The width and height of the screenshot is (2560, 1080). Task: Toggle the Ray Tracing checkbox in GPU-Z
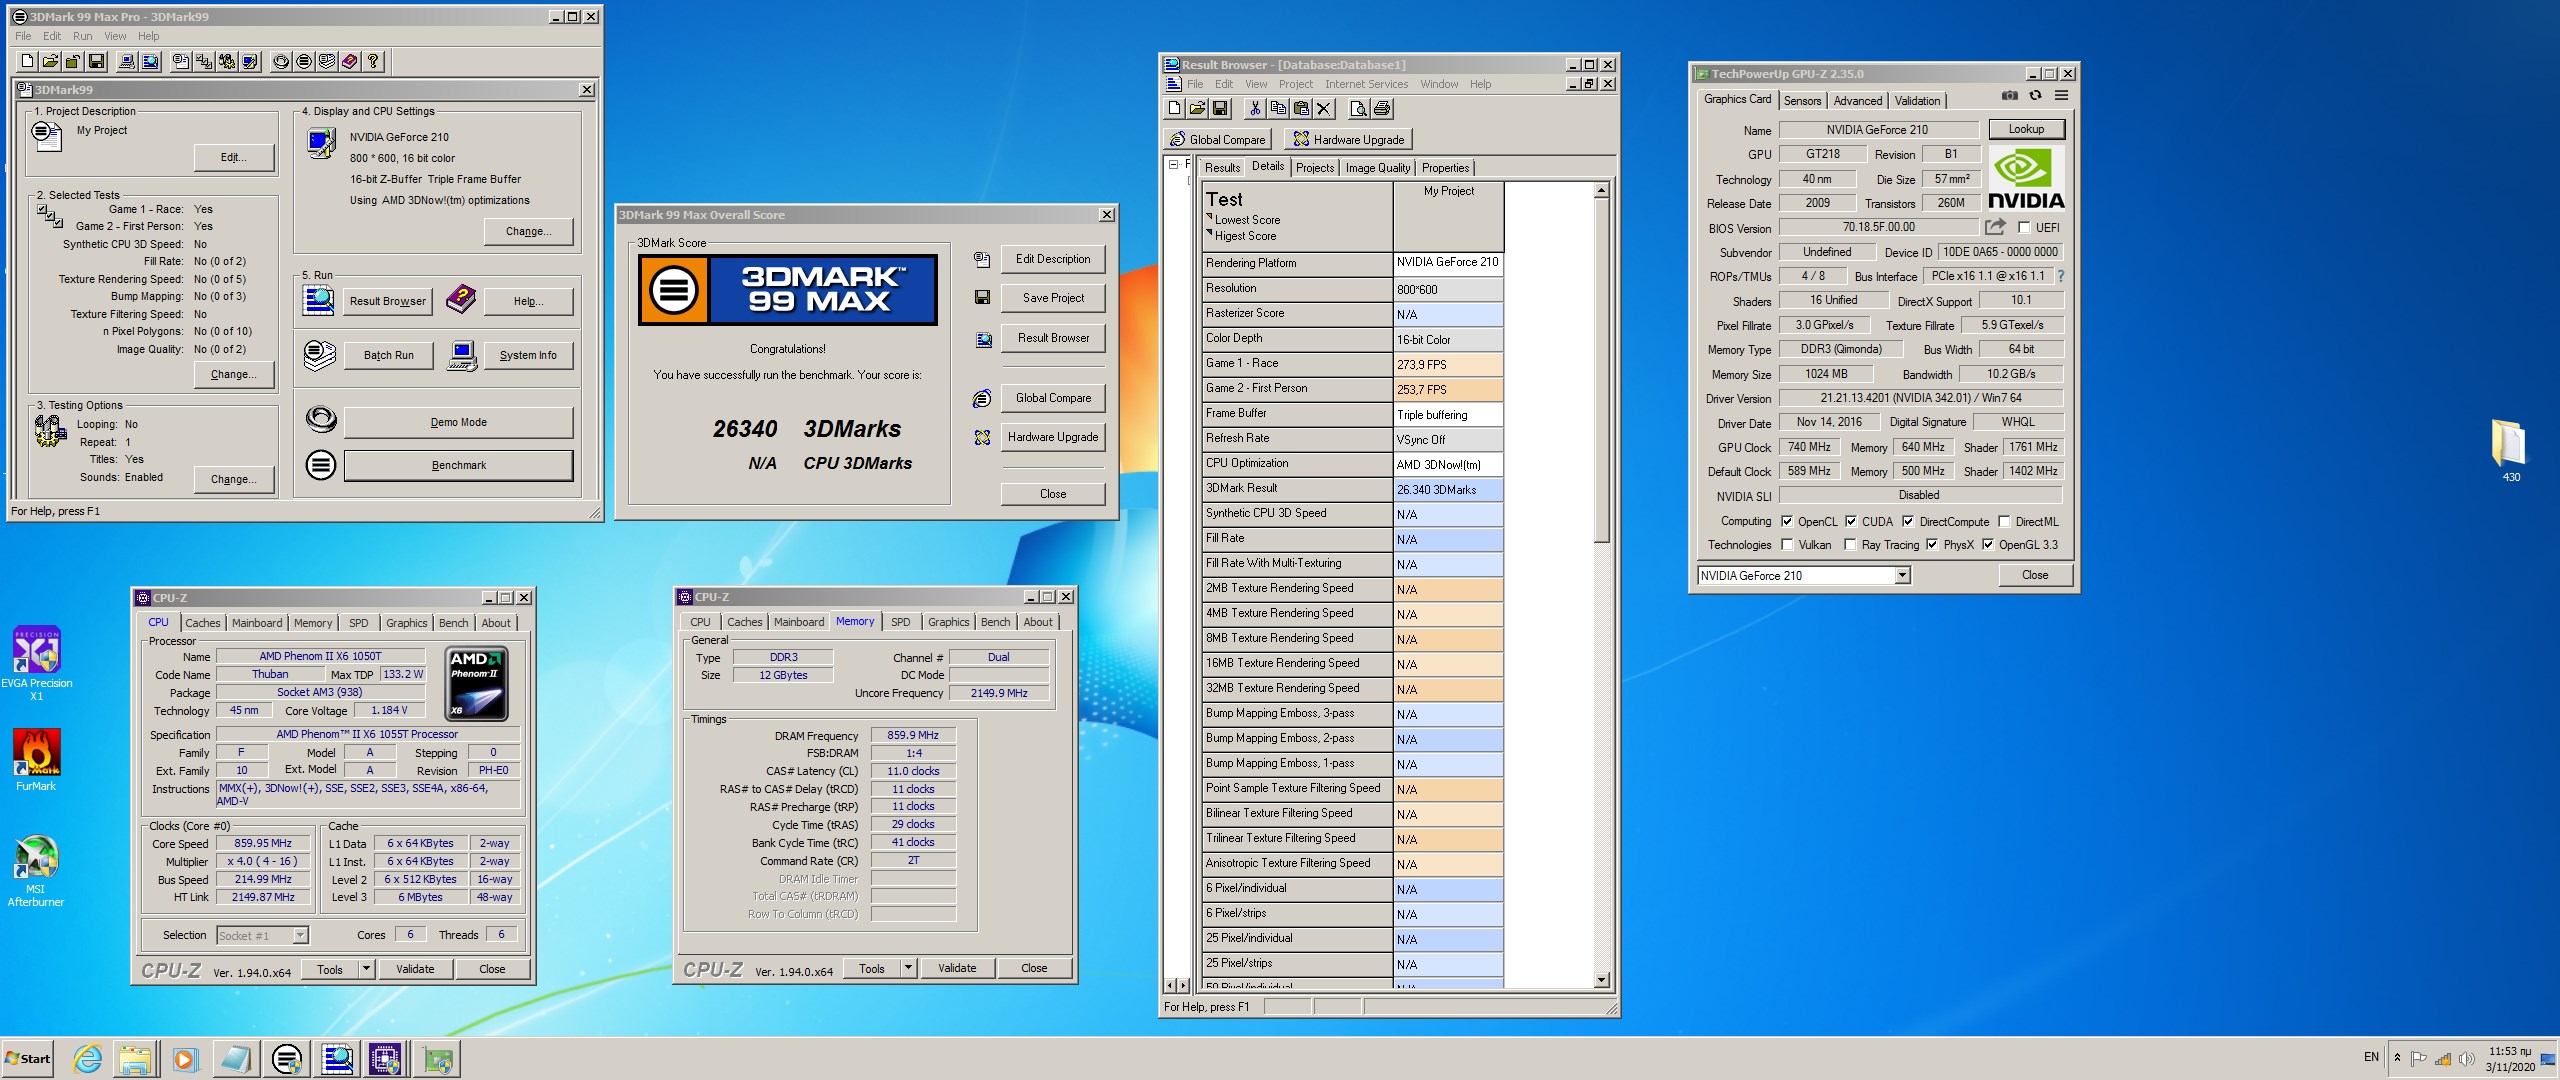click(x=1850, y=545)
